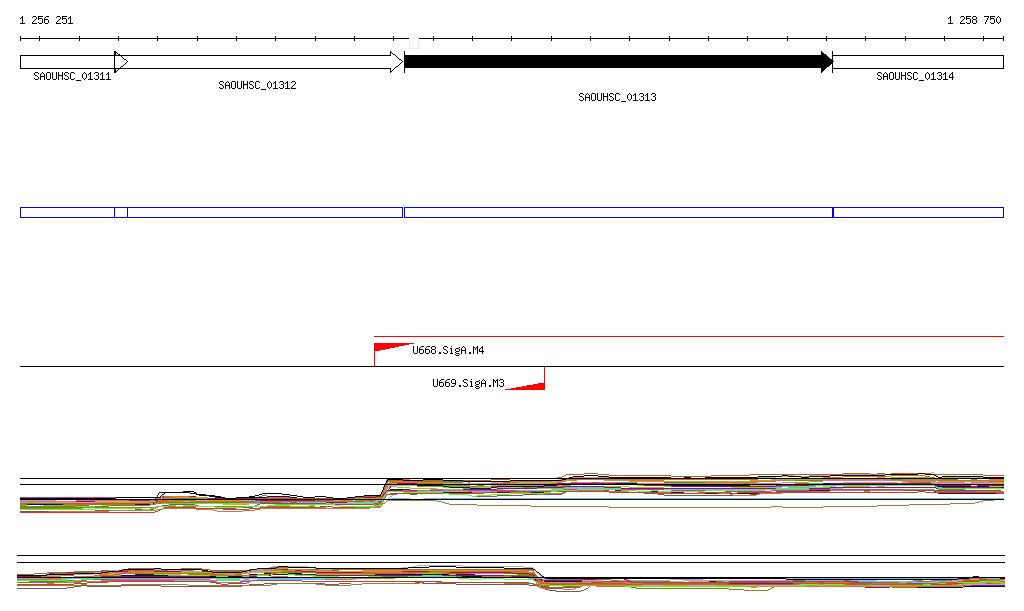Screen dimensions: 1024x611
Task: Click the start coordinate 1 256 251
Action: [x=46, y=20]
